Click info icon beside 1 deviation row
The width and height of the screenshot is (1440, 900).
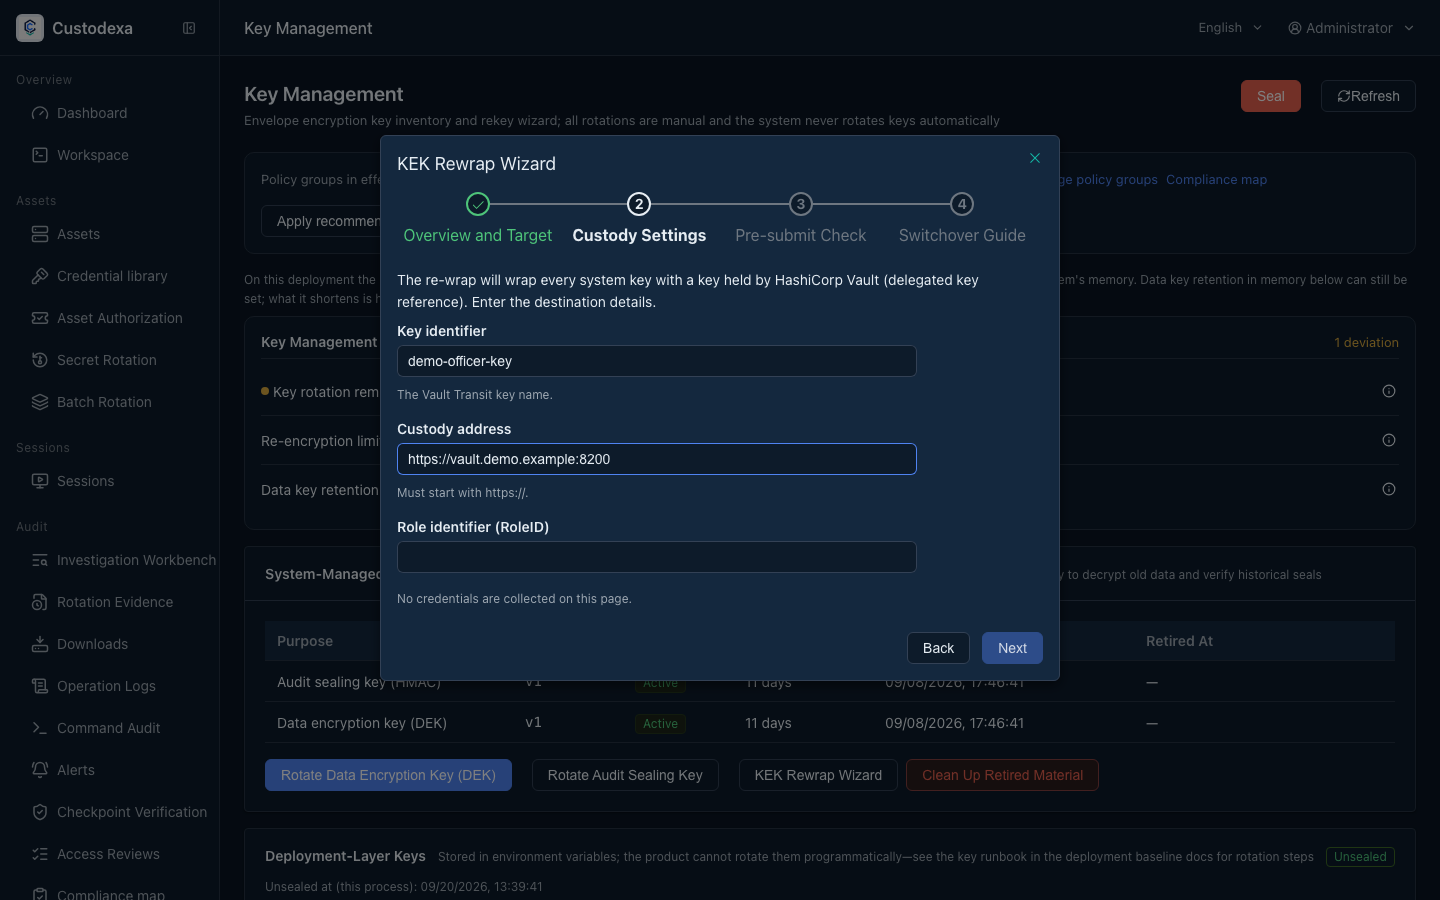(x=1389, y=391)
